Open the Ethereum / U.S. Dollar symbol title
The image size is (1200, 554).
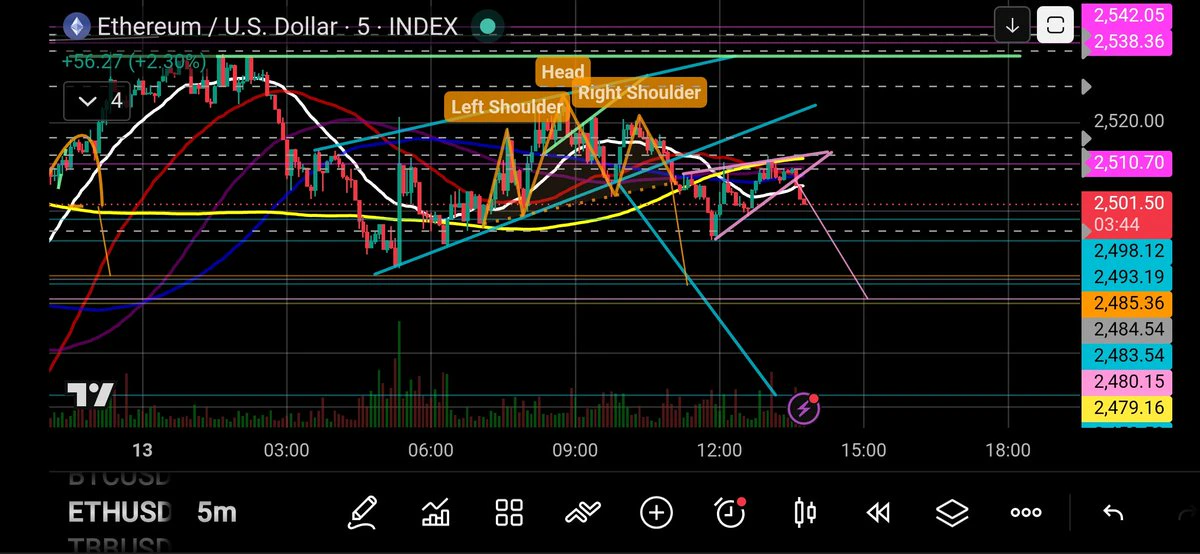coord(277,26)
